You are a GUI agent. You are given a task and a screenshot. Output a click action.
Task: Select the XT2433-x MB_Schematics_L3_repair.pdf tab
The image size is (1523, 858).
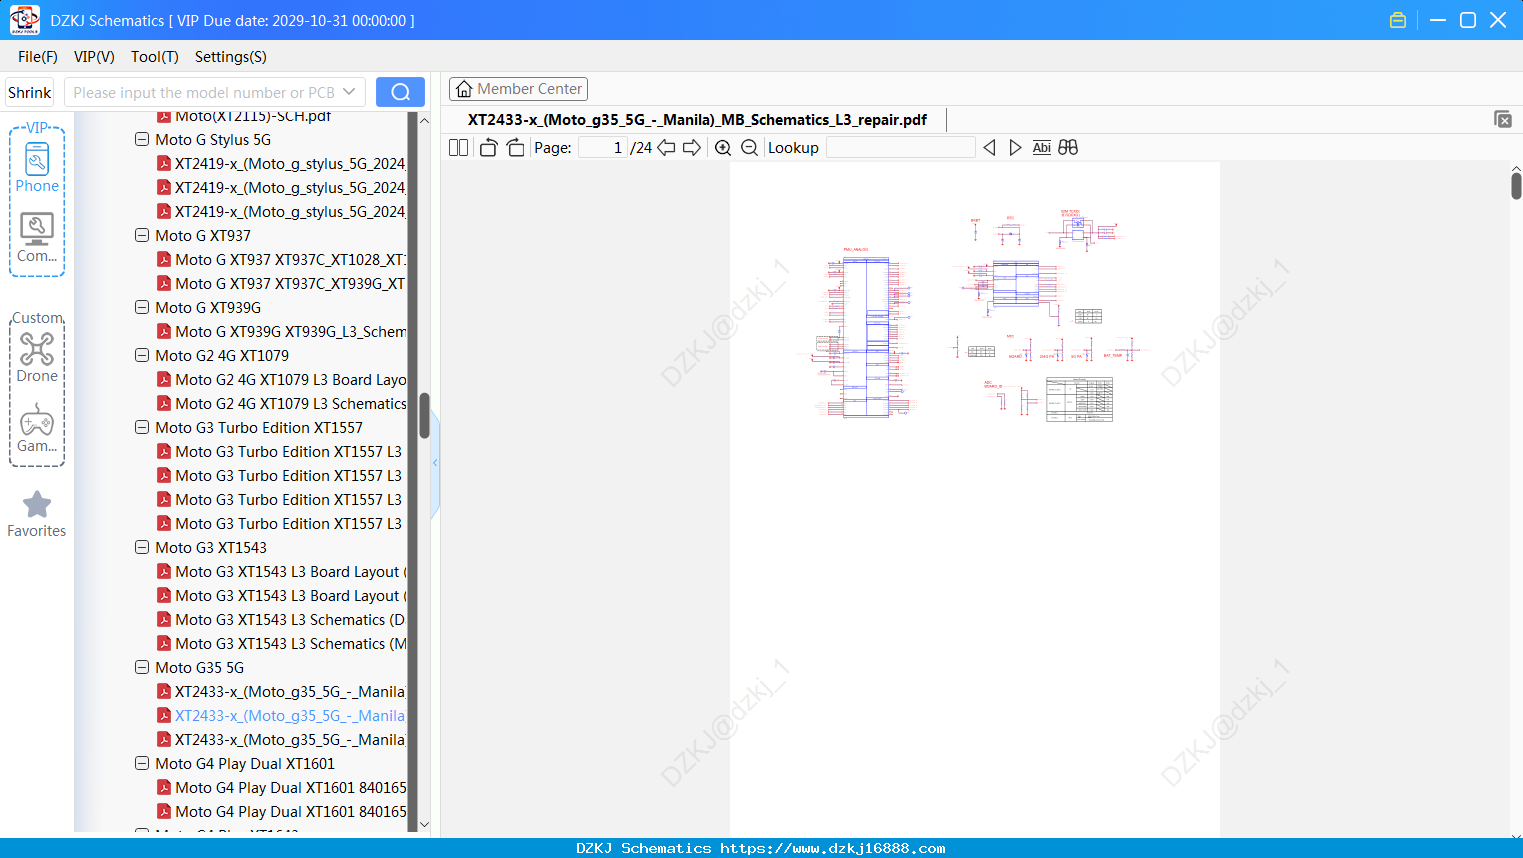tap(697, 119)
